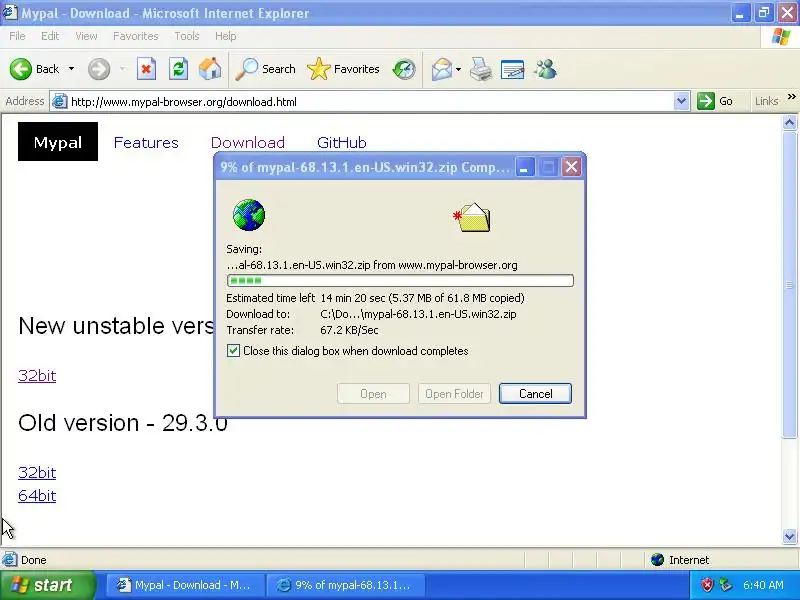Open the History clock icon
The width and height of the screenshot is (800, 600).
coord(404,69)
